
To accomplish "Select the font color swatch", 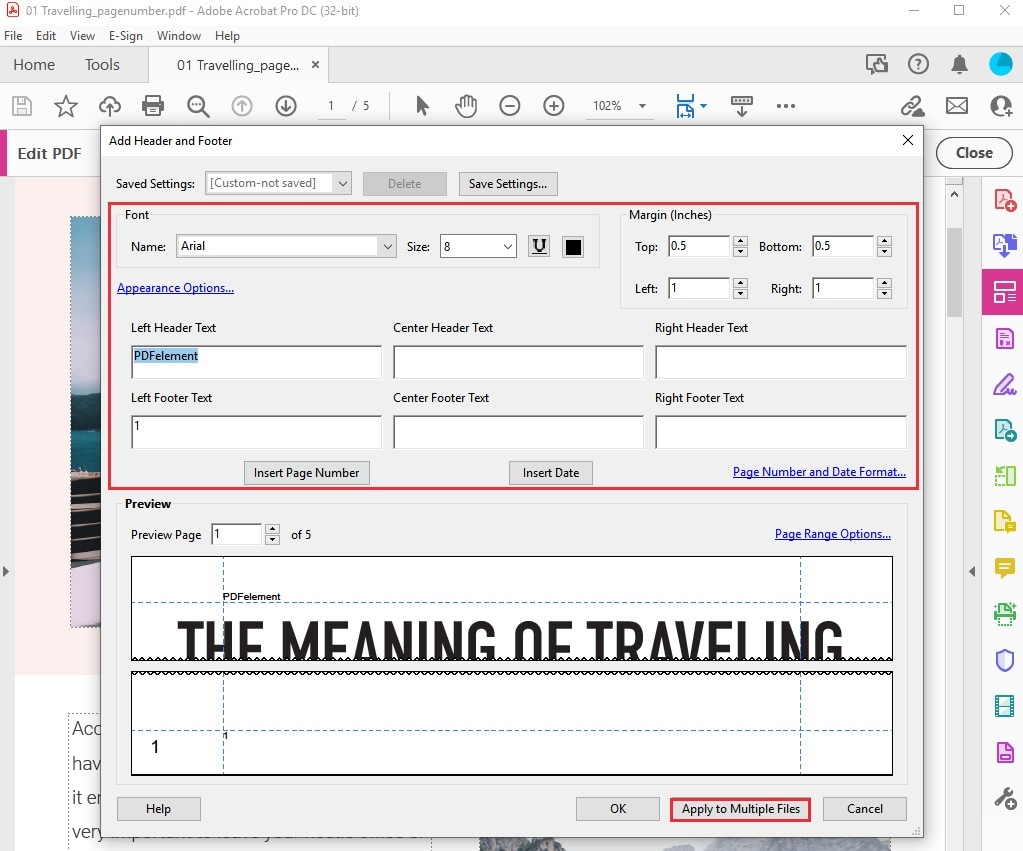I will tap(572, 246).
